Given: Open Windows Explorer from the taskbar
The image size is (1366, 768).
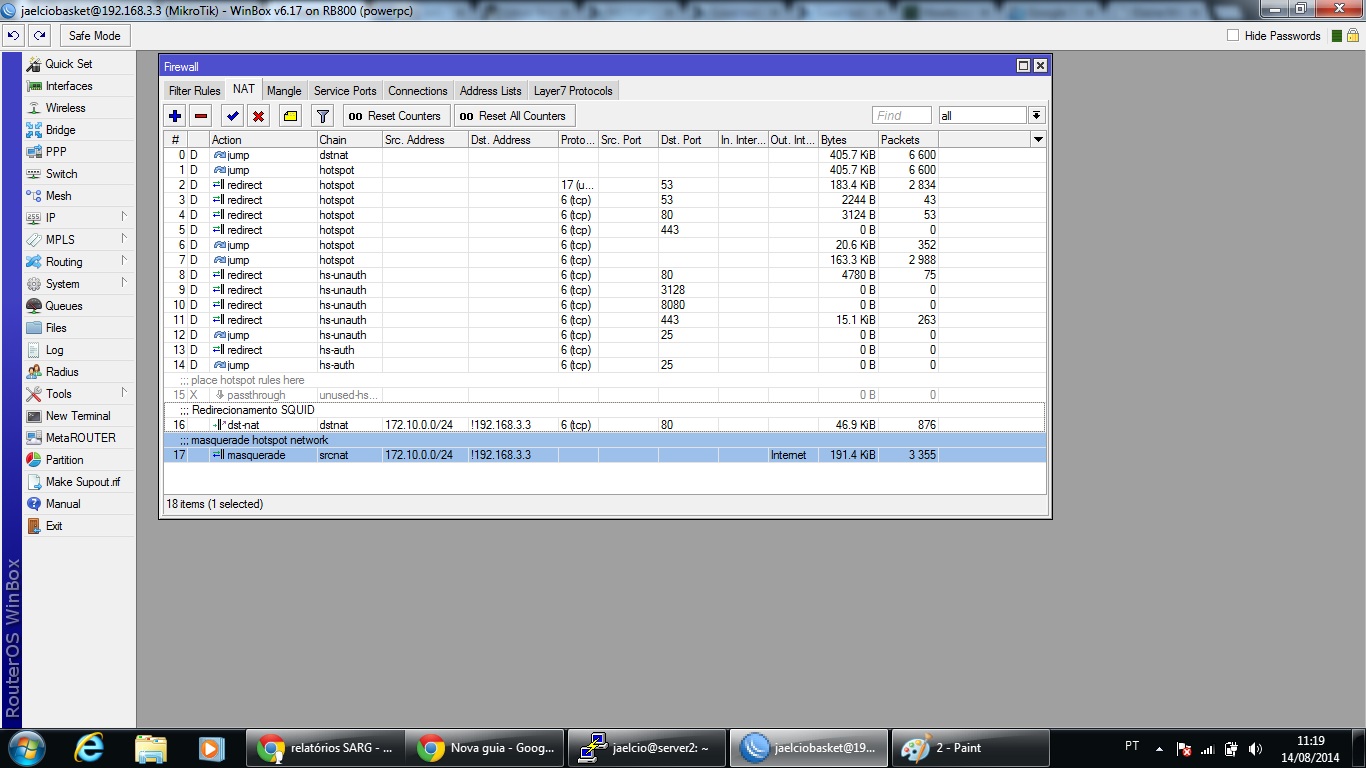Looking at the screenshot, I should tap(150, 748).
